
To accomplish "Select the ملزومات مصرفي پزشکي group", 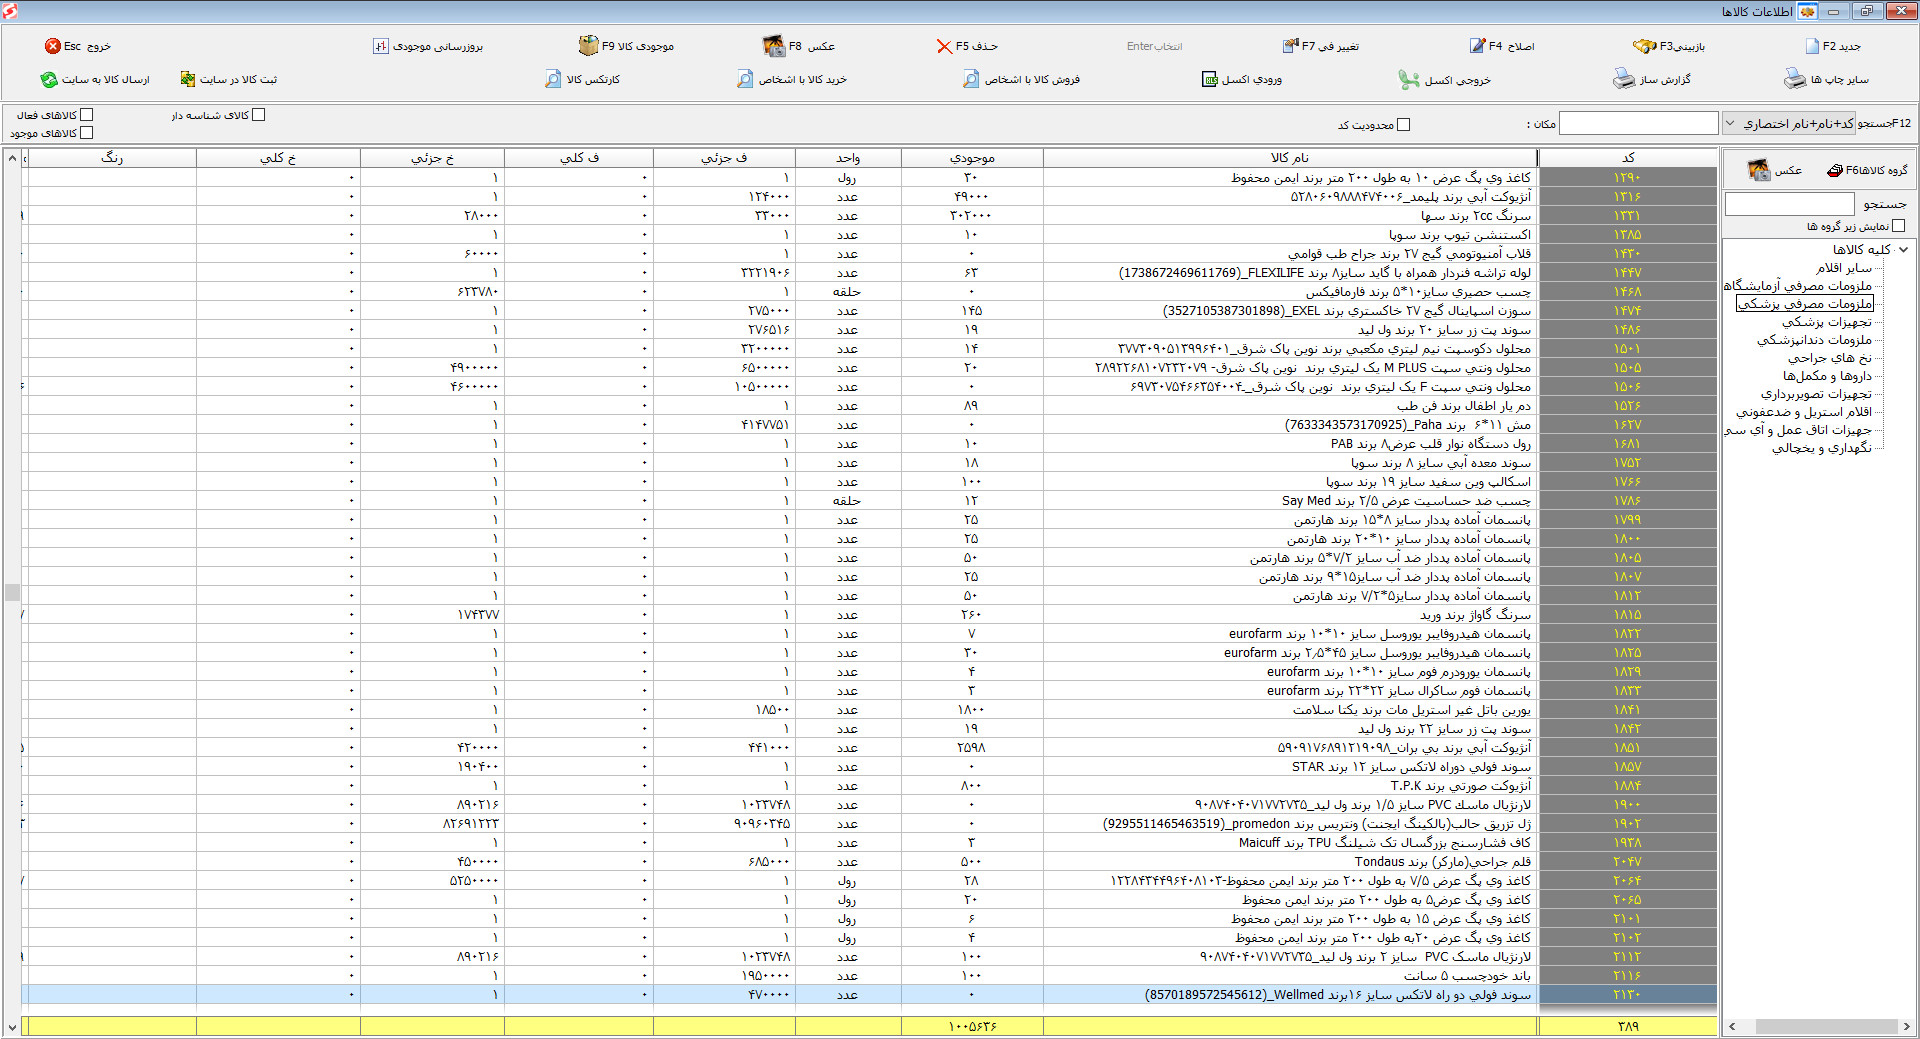I will tap(1805, 304).
